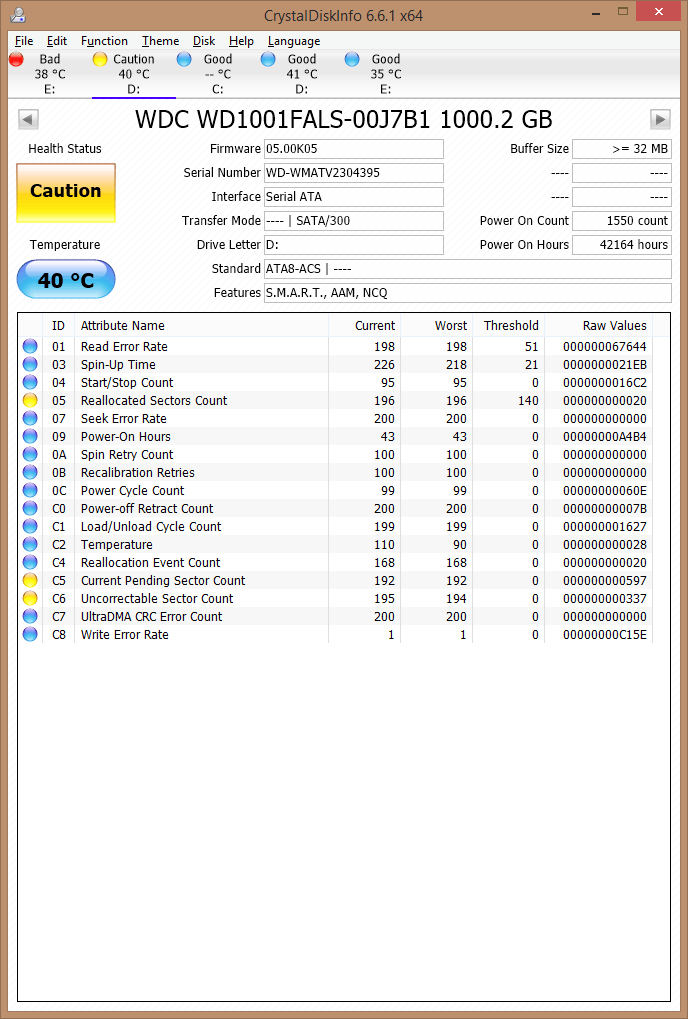The height and width of the screenshot is (1019, 688).
Task: Click the Attribute Name column header
Action: pyautogui.click(x=201, y=326)
